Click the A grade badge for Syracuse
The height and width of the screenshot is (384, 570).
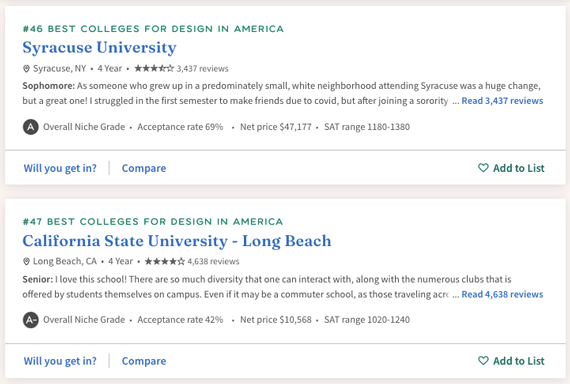point(31,127)
